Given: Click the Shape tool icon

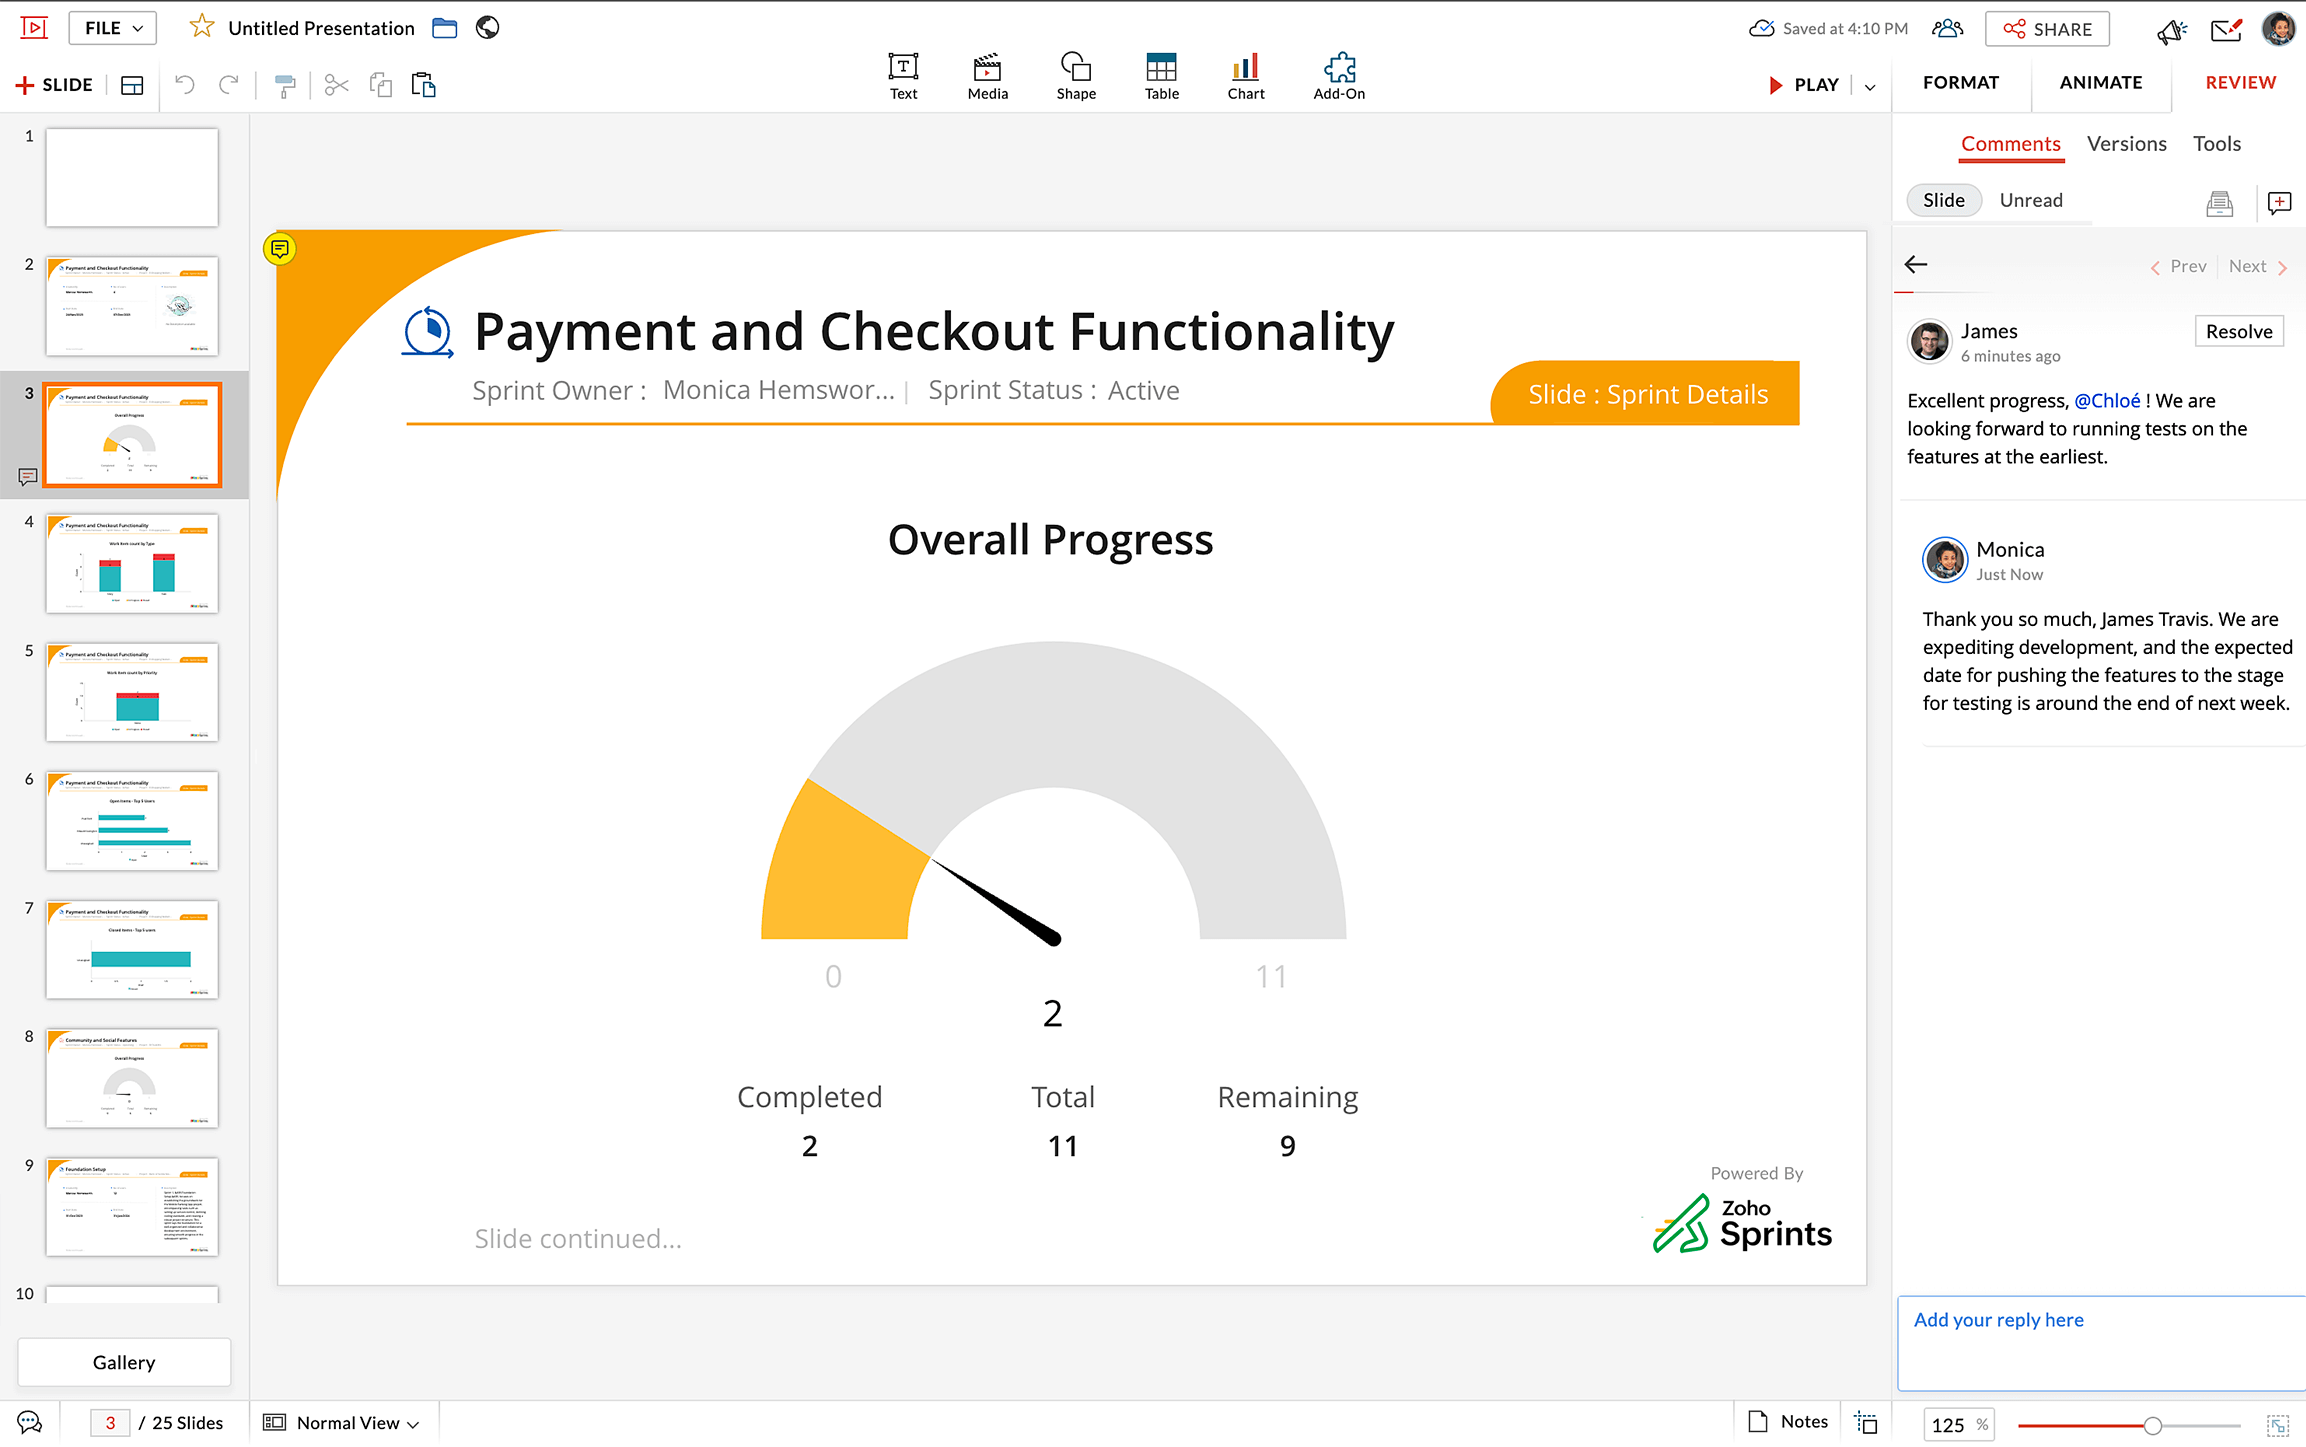Looking at the screenshot, I should 1075,76.
